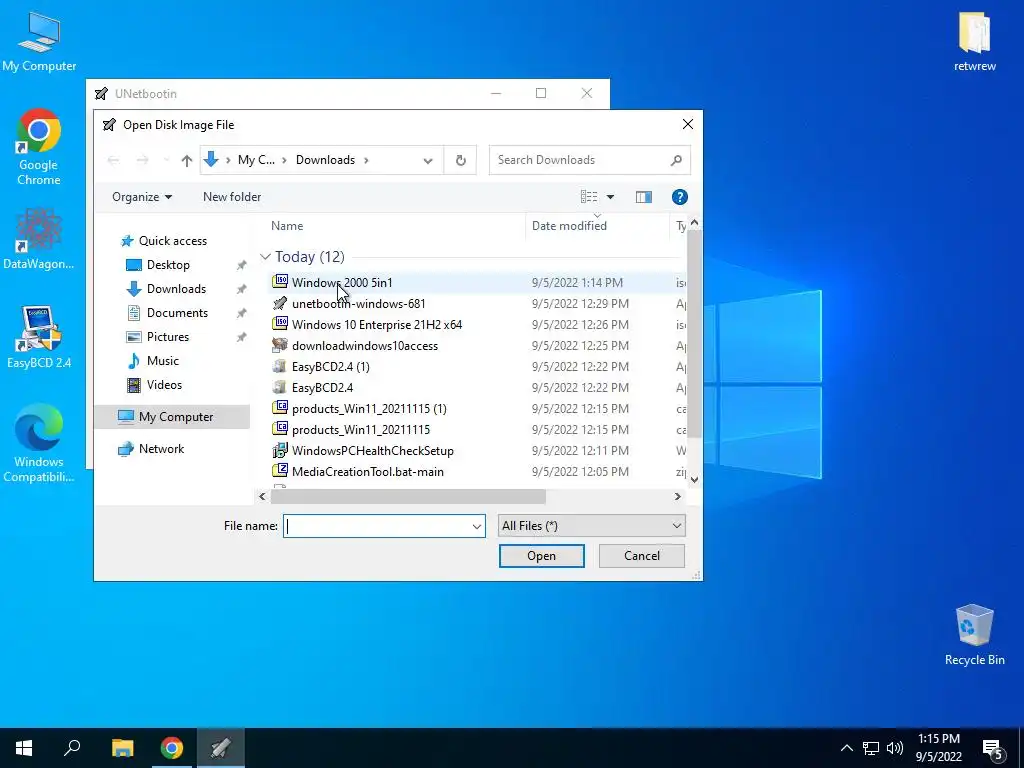Select Desktop in navigation pane
This screenshot has width=1024, height=768.
click(x=168, y=265)
